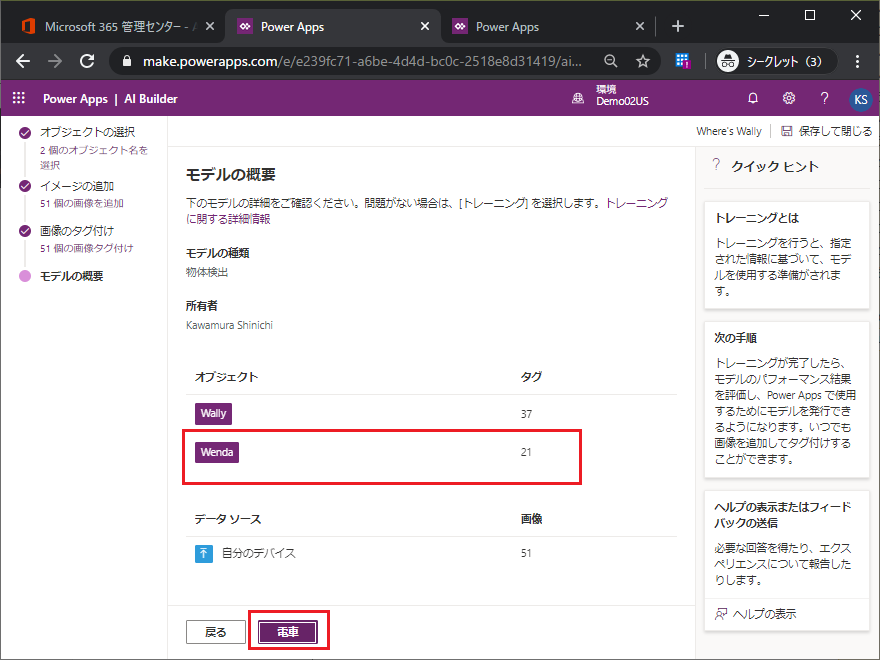
Task: Click the quick hints question icon
Action: (716, 165)
